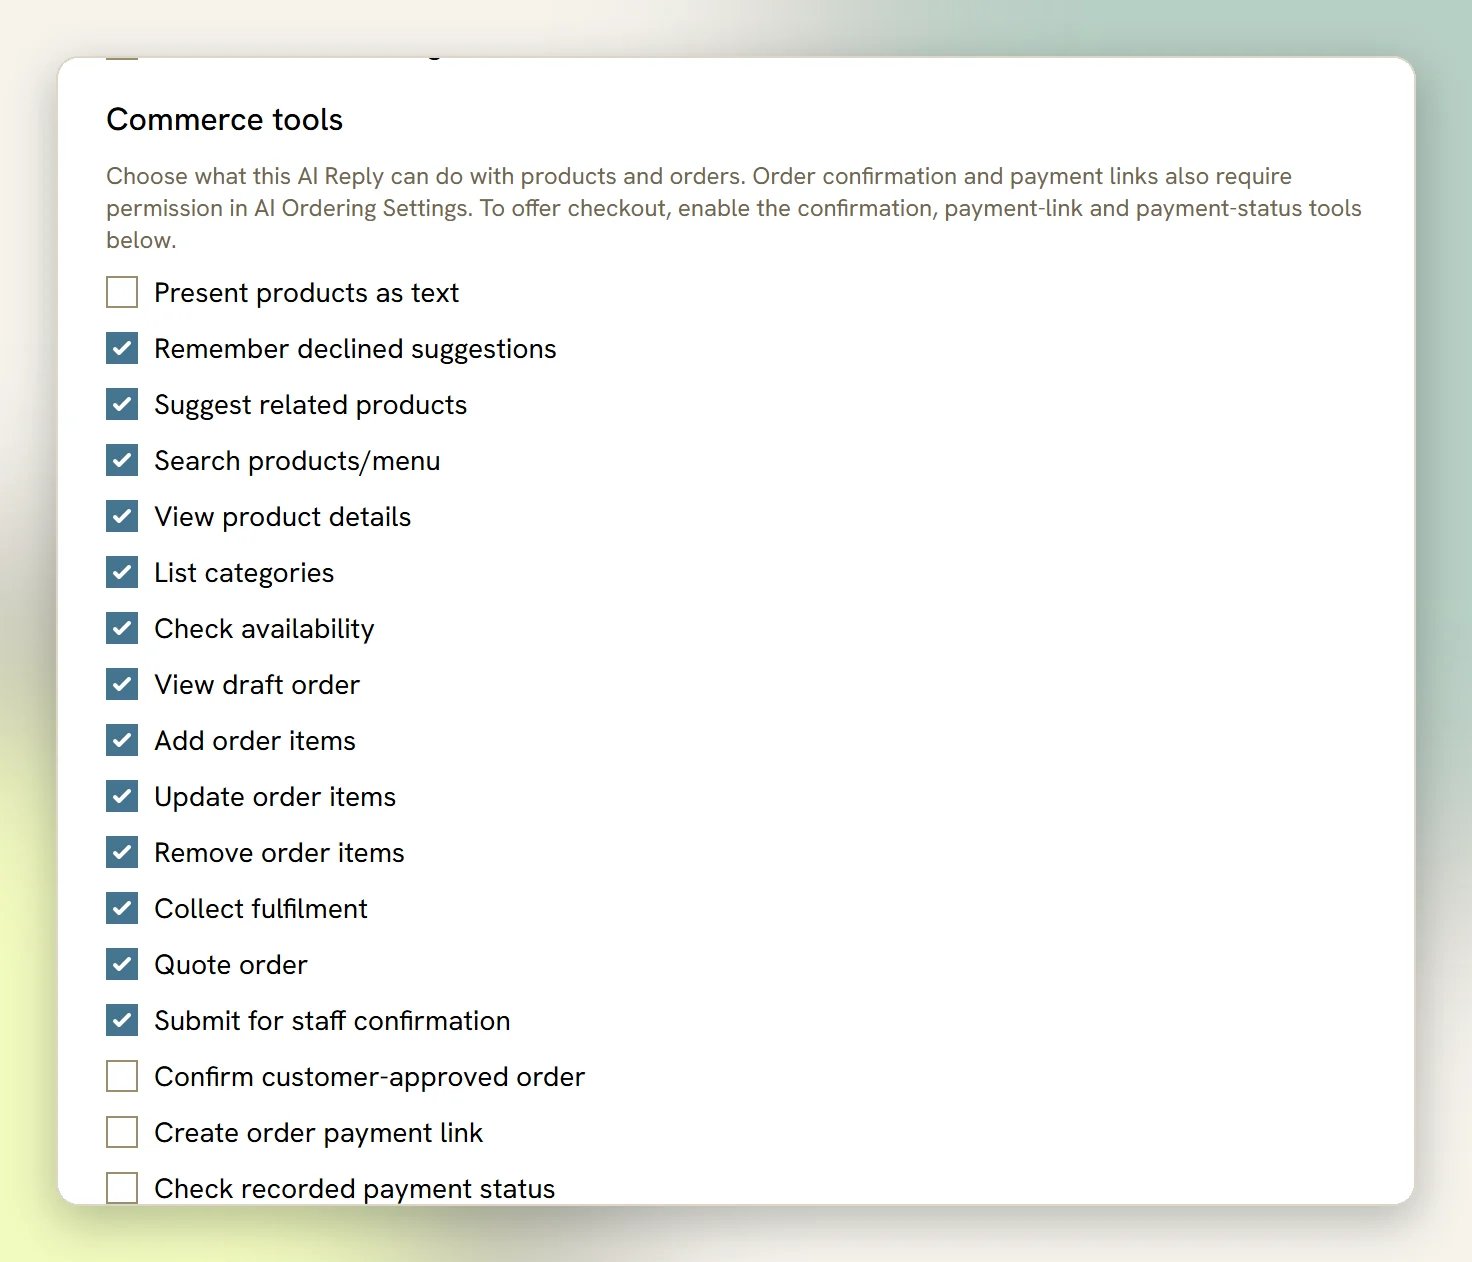The image size is (1472, 1262).
Task: Uncheck the Quote order checkbox
Action: pos(122,965)
